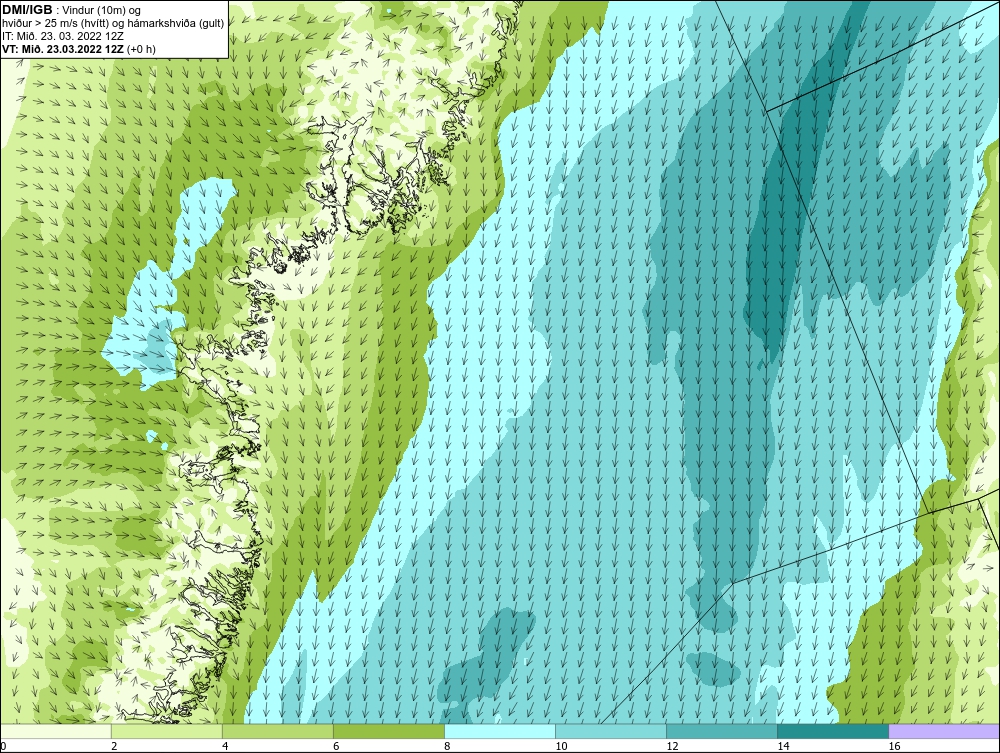This screenshot has height=753, width=1000.
Task: Click the scale label 10
Action: [x=561, y=747]
